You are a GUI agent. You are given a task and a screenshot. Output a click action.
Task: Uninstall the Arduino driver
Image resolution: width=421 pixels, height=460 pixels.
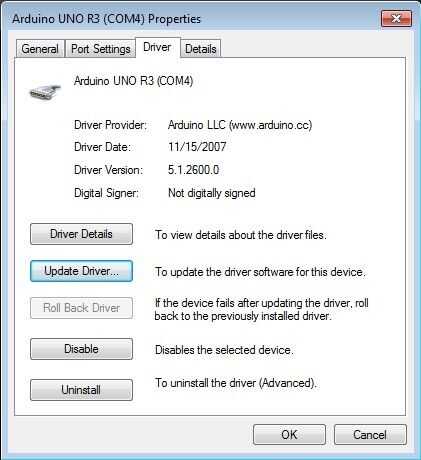(x=81, y=390)
